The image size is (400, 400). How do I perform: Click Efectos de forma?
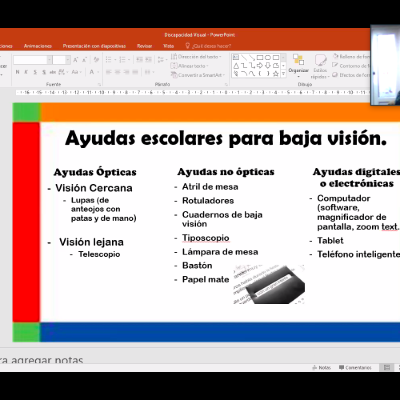point(351,75)
